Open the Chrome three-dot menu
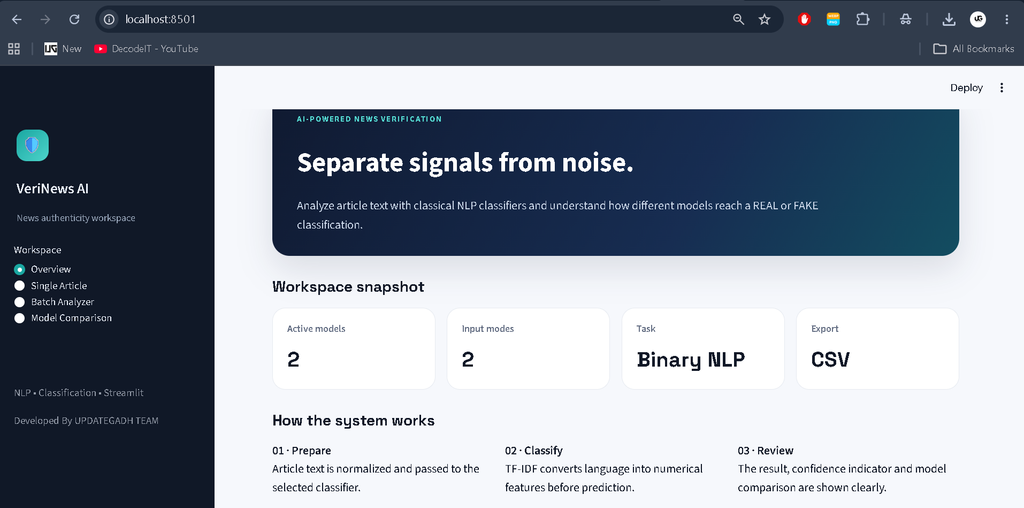This screenshot has height=508, width=1024. (x=1006, y=20)
